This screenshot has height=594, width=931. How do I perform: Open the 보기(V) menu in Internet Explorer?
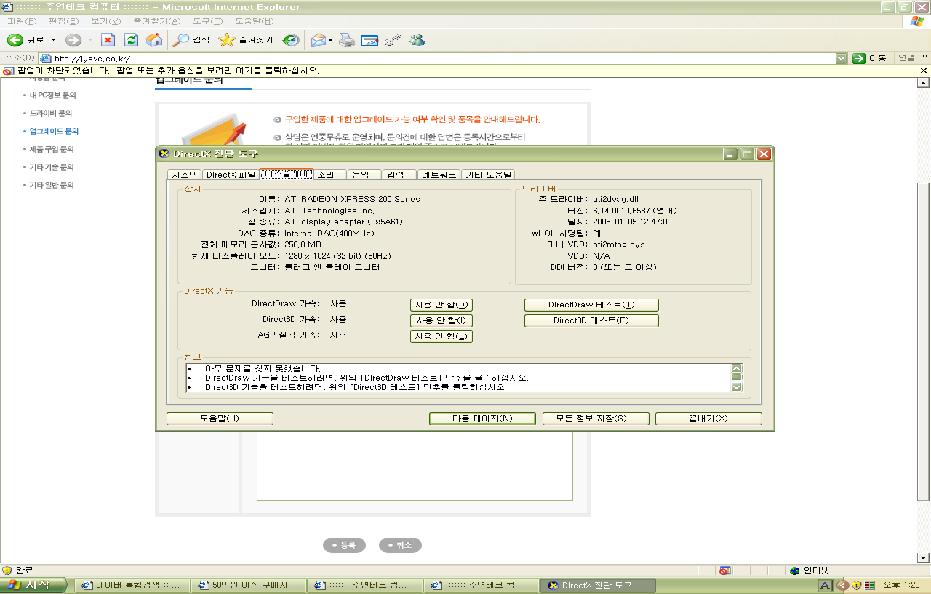pos(106,21)
